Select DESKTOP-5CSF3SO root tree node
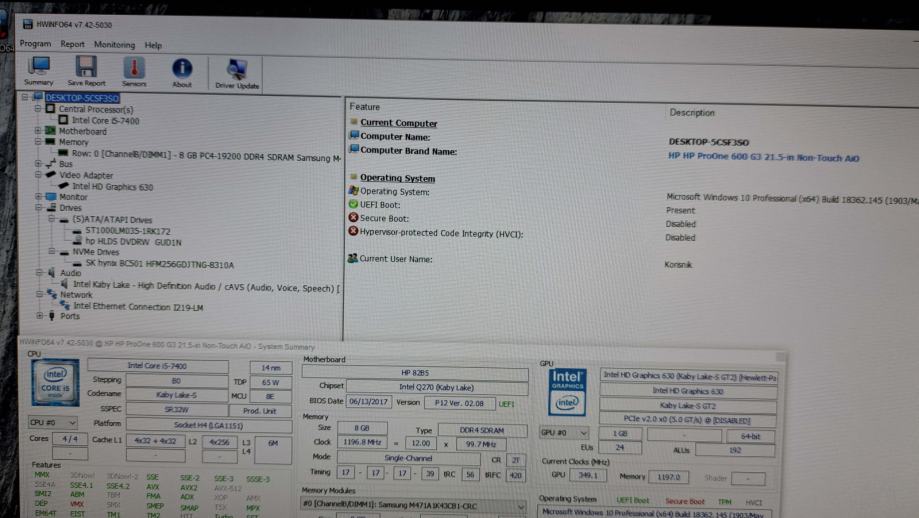919x518 pixels. [82, 98]
